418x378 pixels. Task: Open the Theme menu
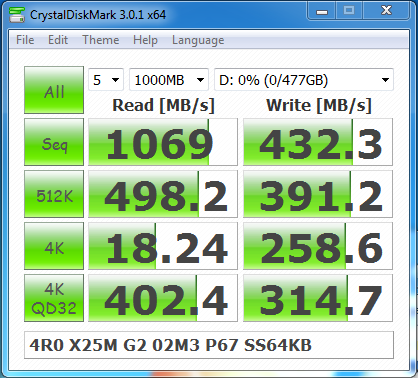[x=101, y=40]
